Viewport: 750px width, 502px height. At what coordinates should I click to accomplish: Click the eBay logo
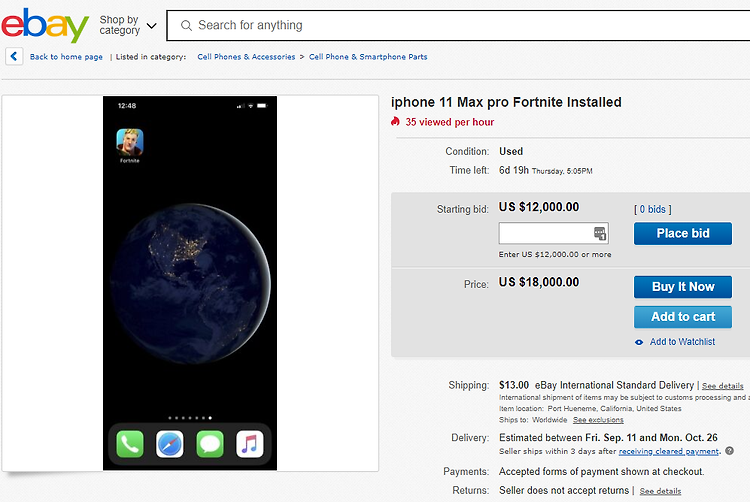pyautogui.click(x=44, y=25)
